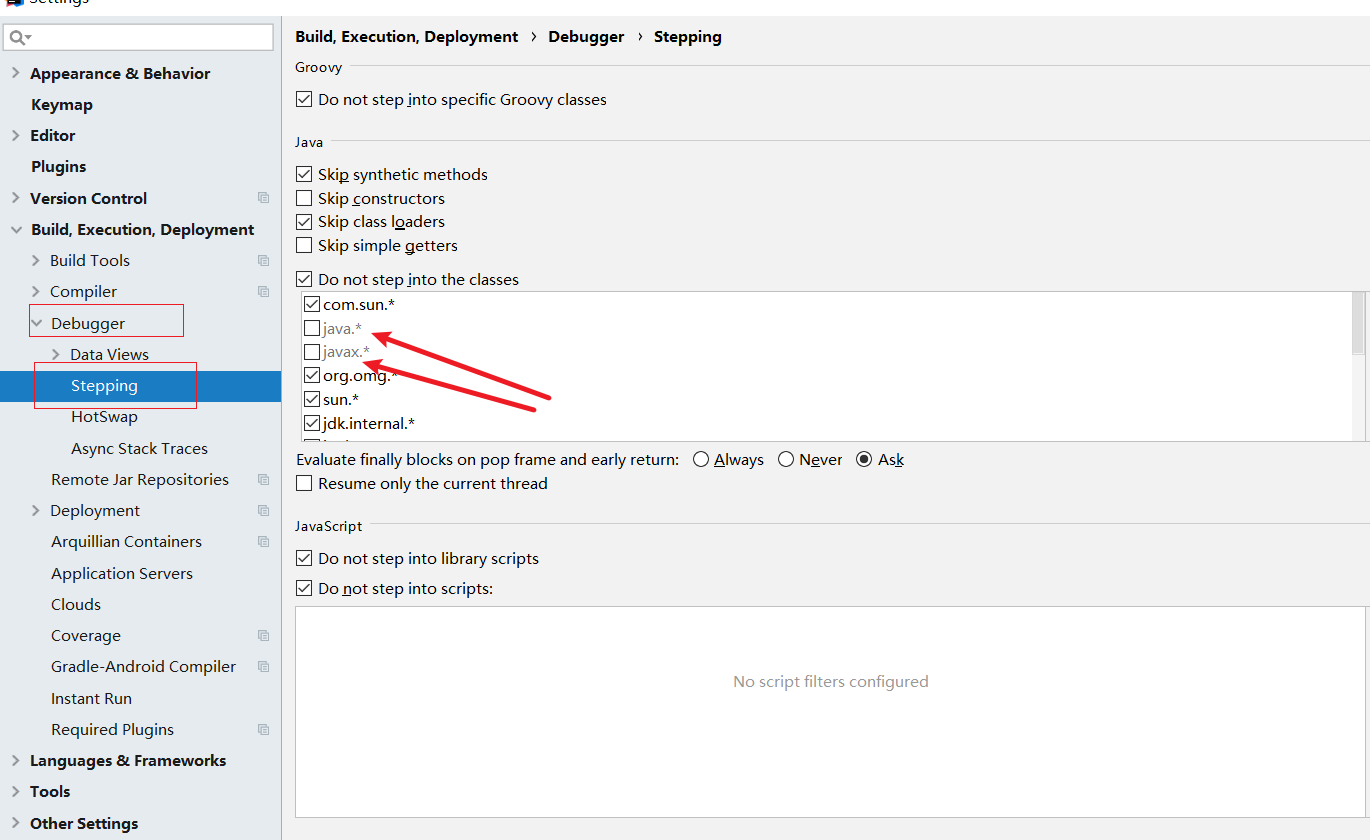Toggle Resume only the current thread
Image resolution: width=1370 pixels, height=840 pixels.
(305, 484)
